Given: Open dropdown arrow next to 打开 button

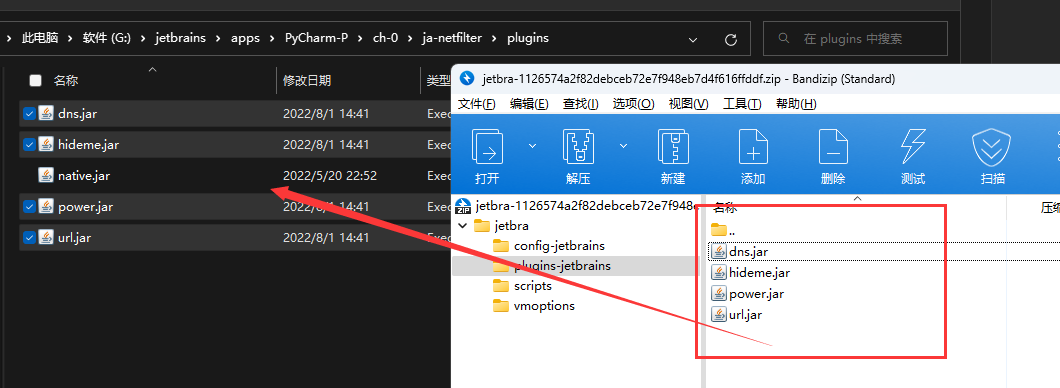Looking at the screenshot, I should click(532, 145).
